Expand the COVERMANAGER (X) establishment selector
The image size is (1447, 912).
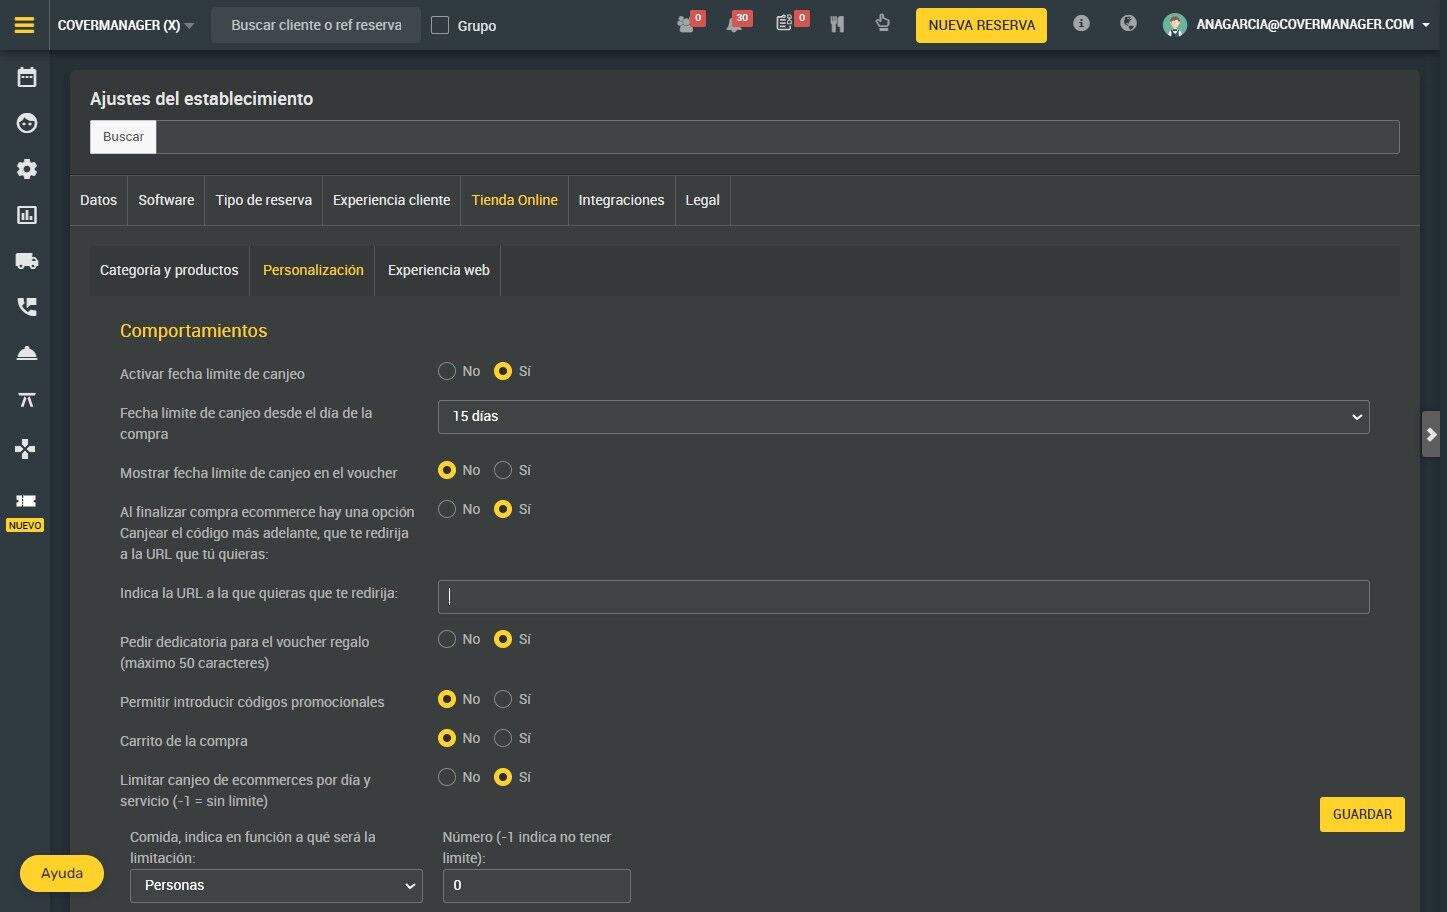(126, 25)
